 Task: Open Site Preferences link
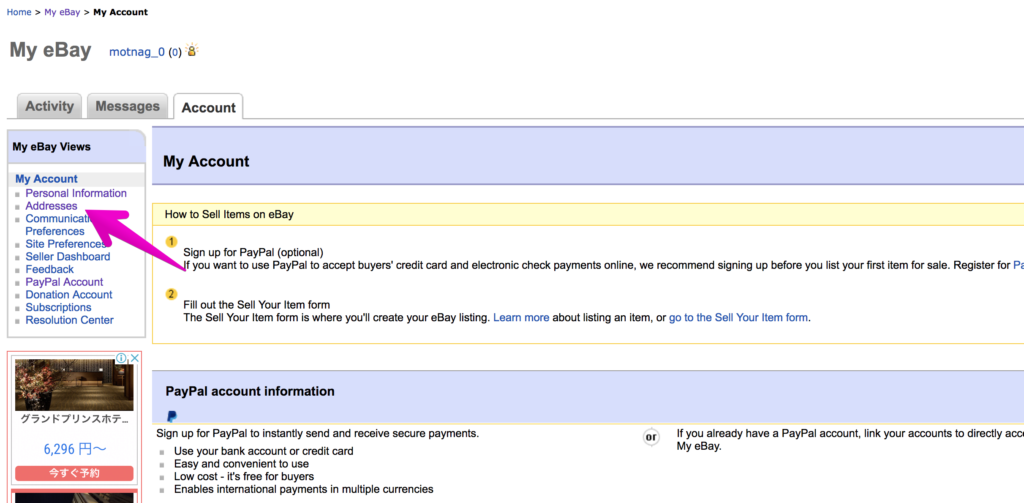(x=65, y=244)
